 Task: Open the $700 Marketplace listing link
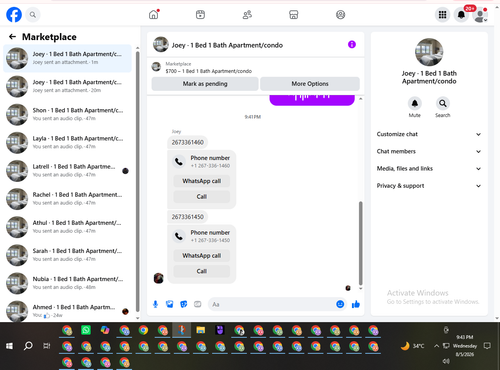(x=209, y=71)
